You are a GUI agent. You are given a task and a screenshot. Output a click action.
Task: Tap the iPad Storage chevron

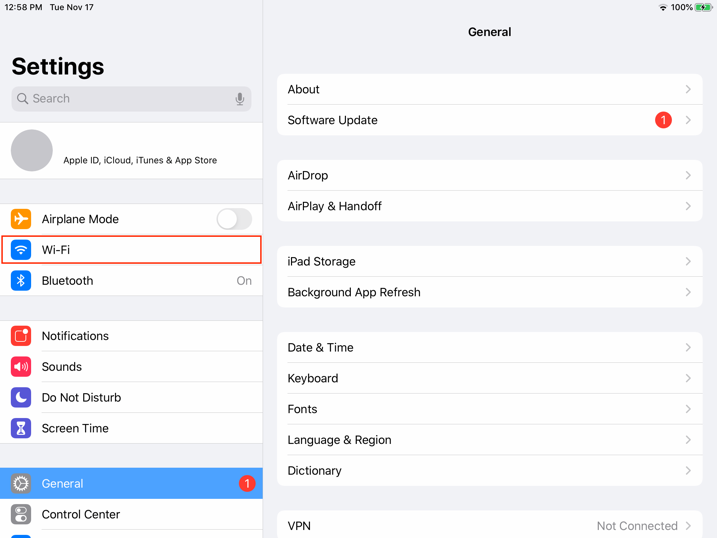coord(688,261)
